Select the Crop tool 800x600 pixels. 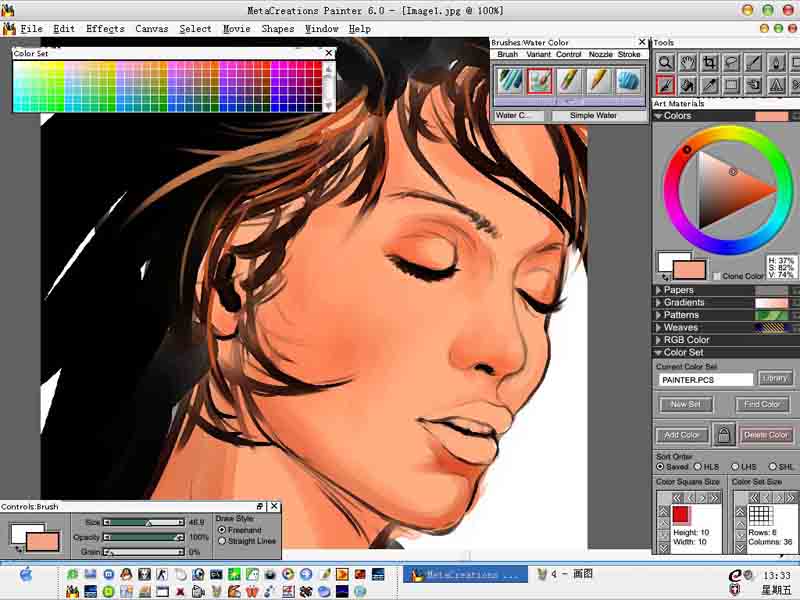[x=710, y=63]
